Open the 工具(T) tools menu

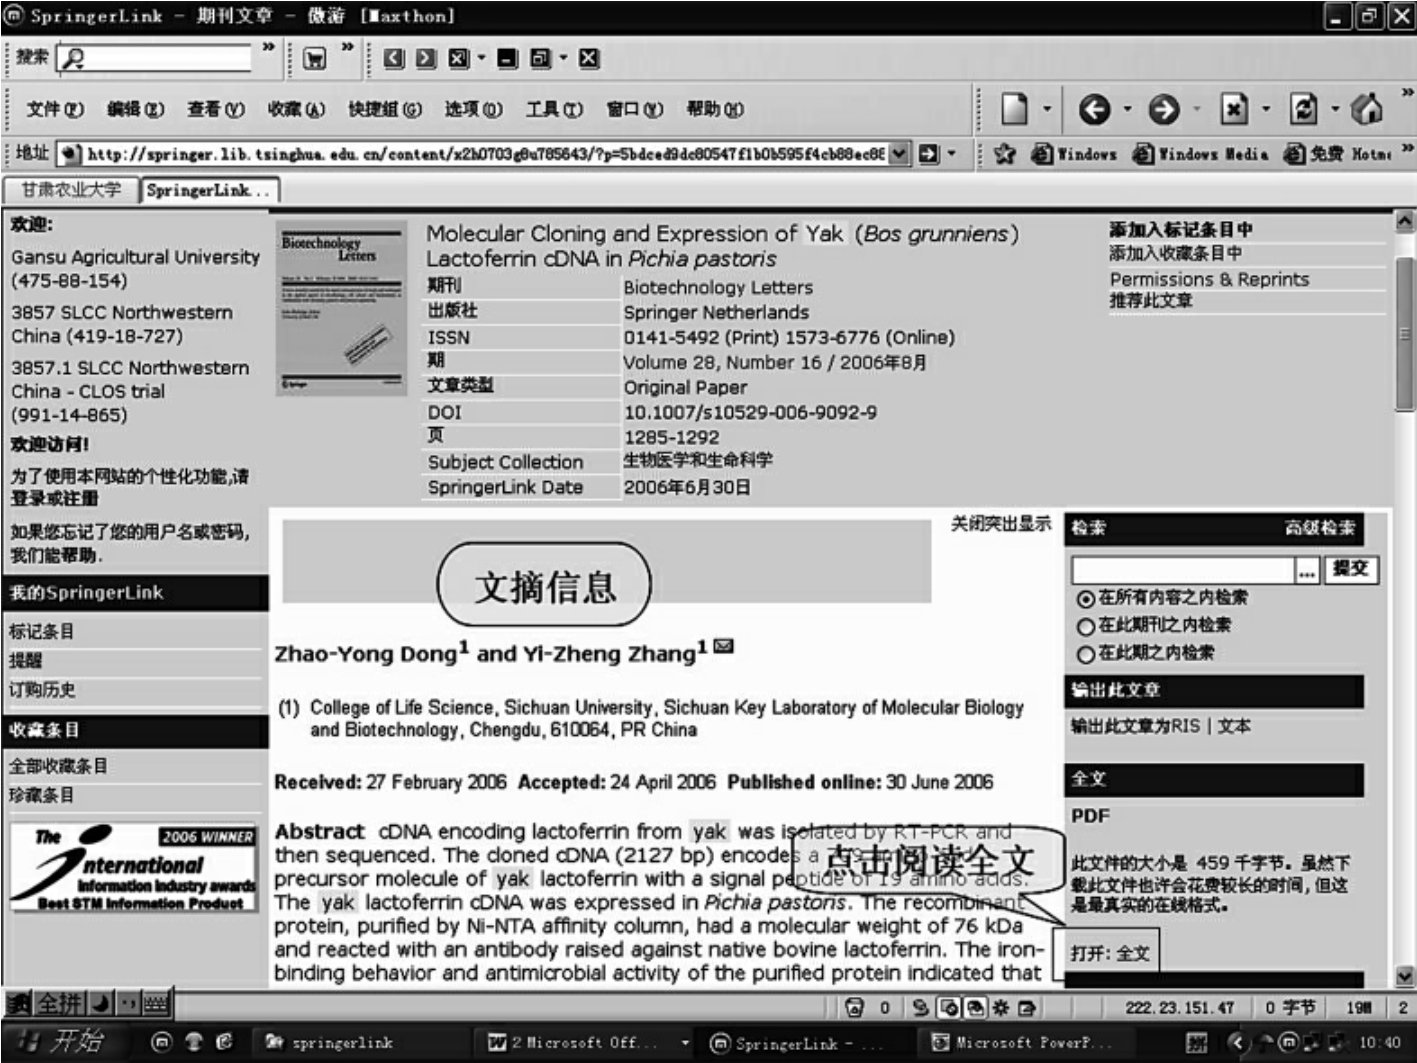tap(554, 109)
